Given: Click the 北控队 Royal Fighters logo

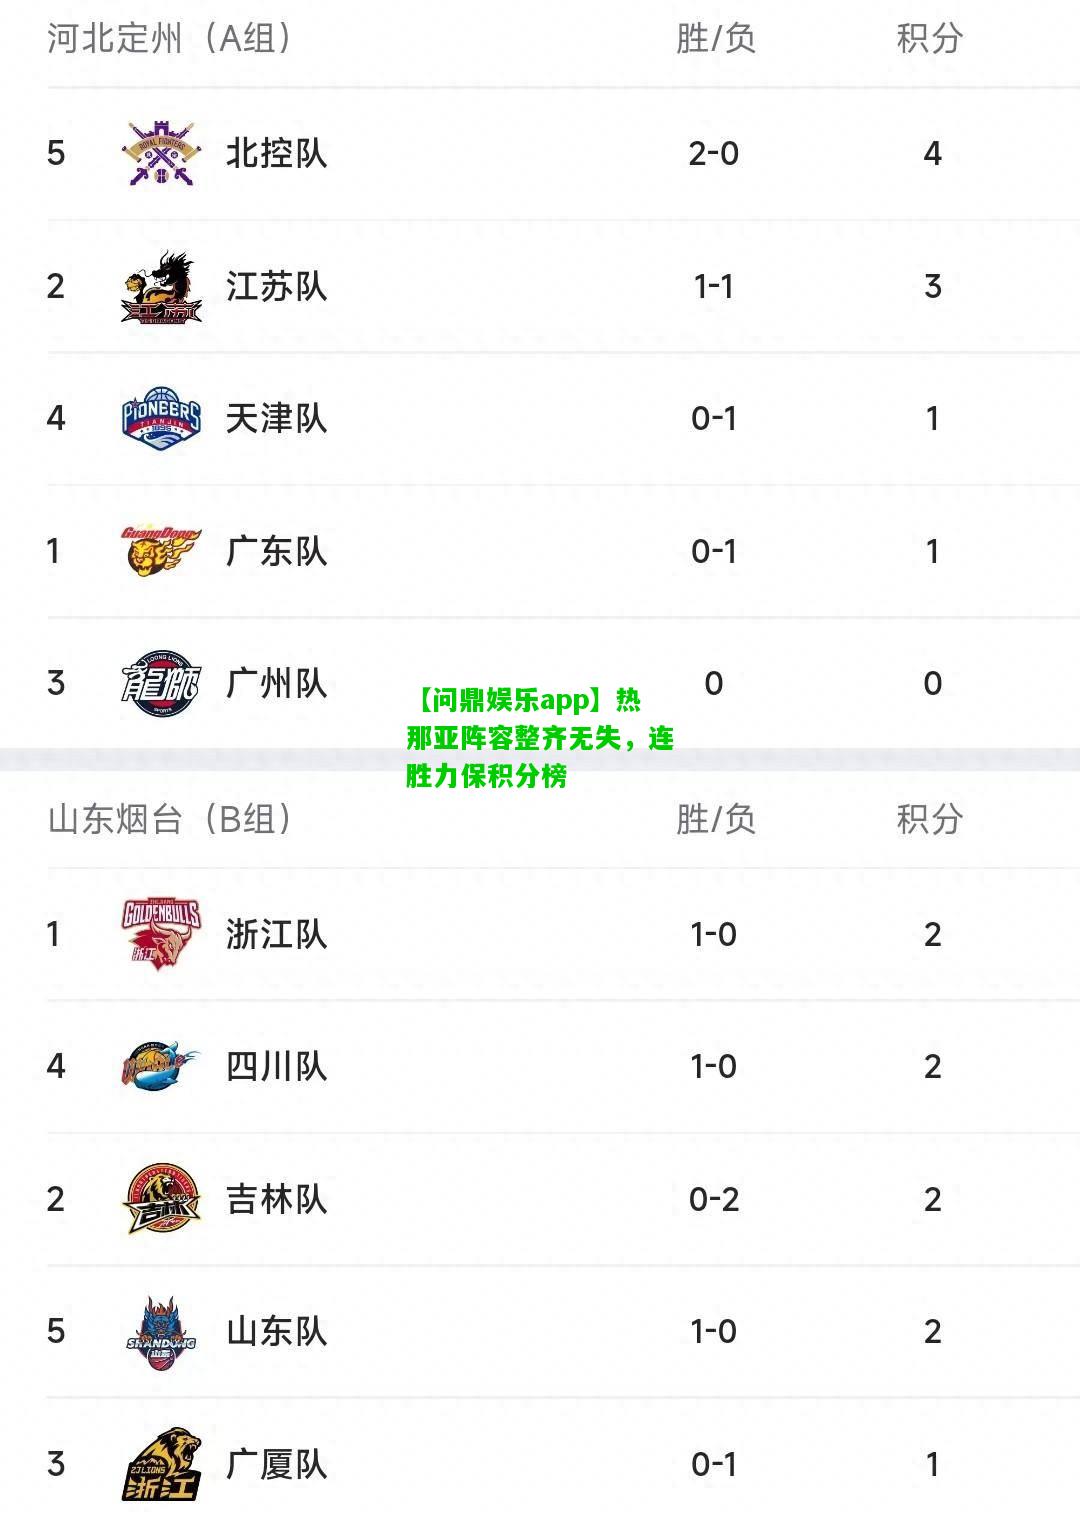Looking at the screenshot, I should [x=161, y=153].
